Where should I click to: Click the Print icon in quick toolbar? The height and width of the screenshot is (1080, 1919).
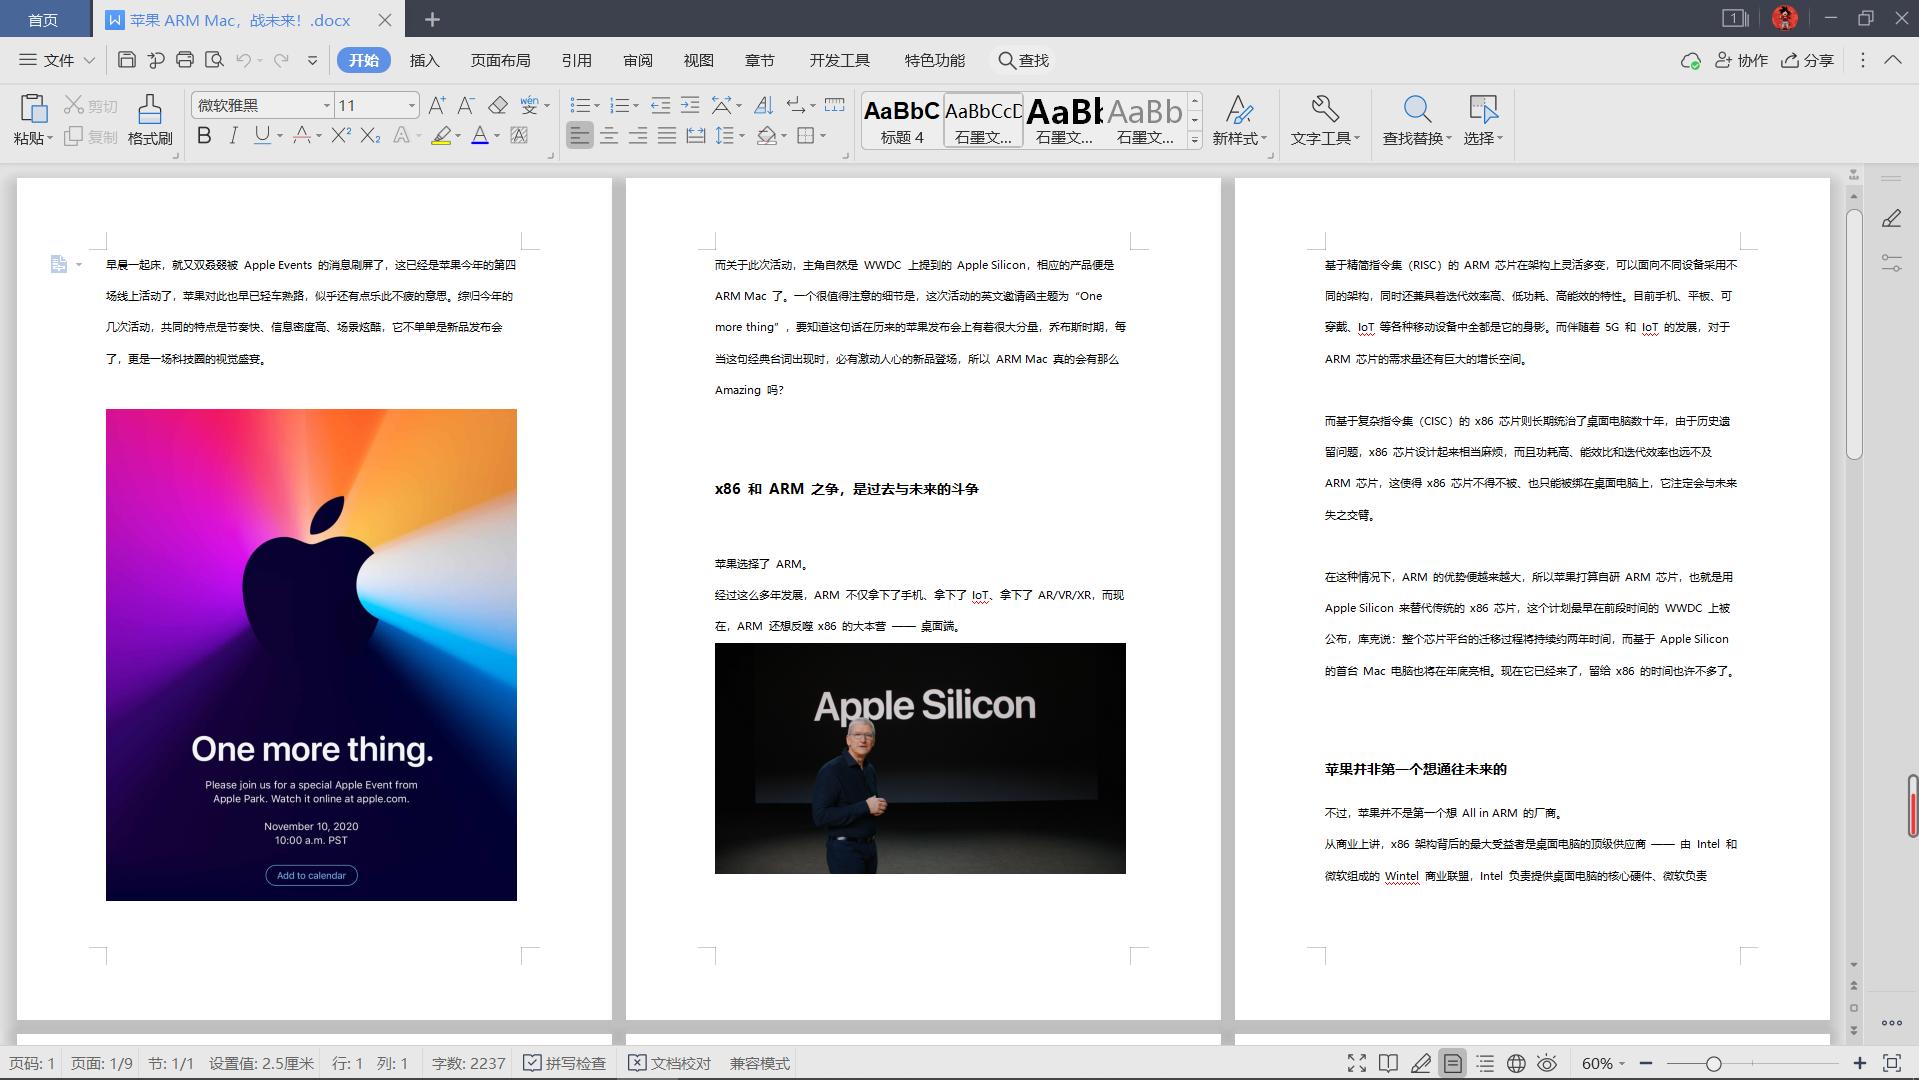[x=185, y=60]
